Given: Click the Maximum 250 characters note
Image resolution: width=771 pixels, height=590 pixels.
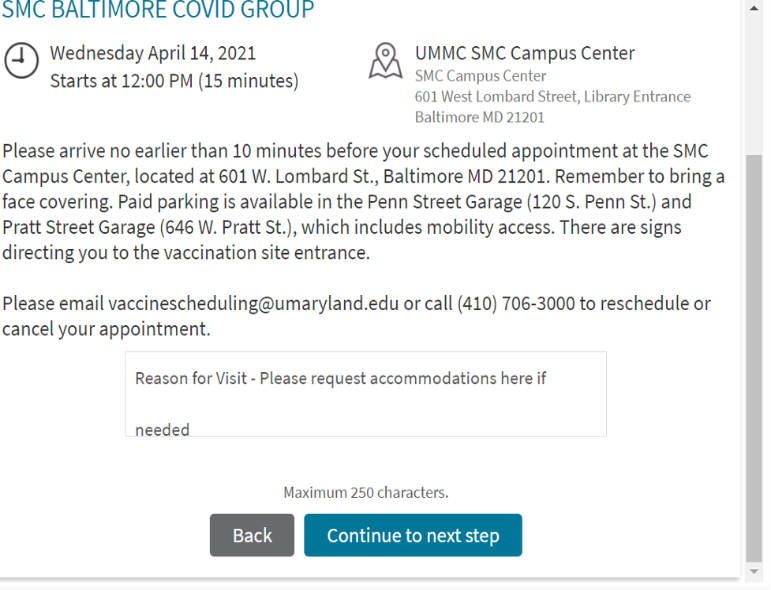Looking at the screenshot, I should 365,492.
